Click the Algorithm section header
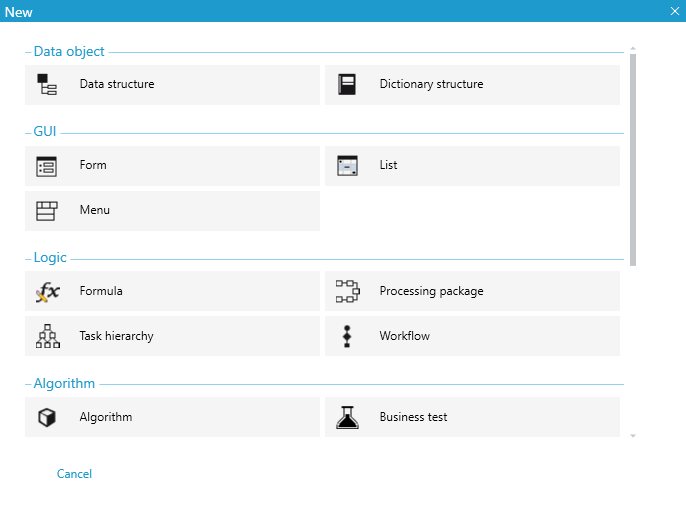Image resolution: width=686 pixels, height=514 pixels. [64, 384]
